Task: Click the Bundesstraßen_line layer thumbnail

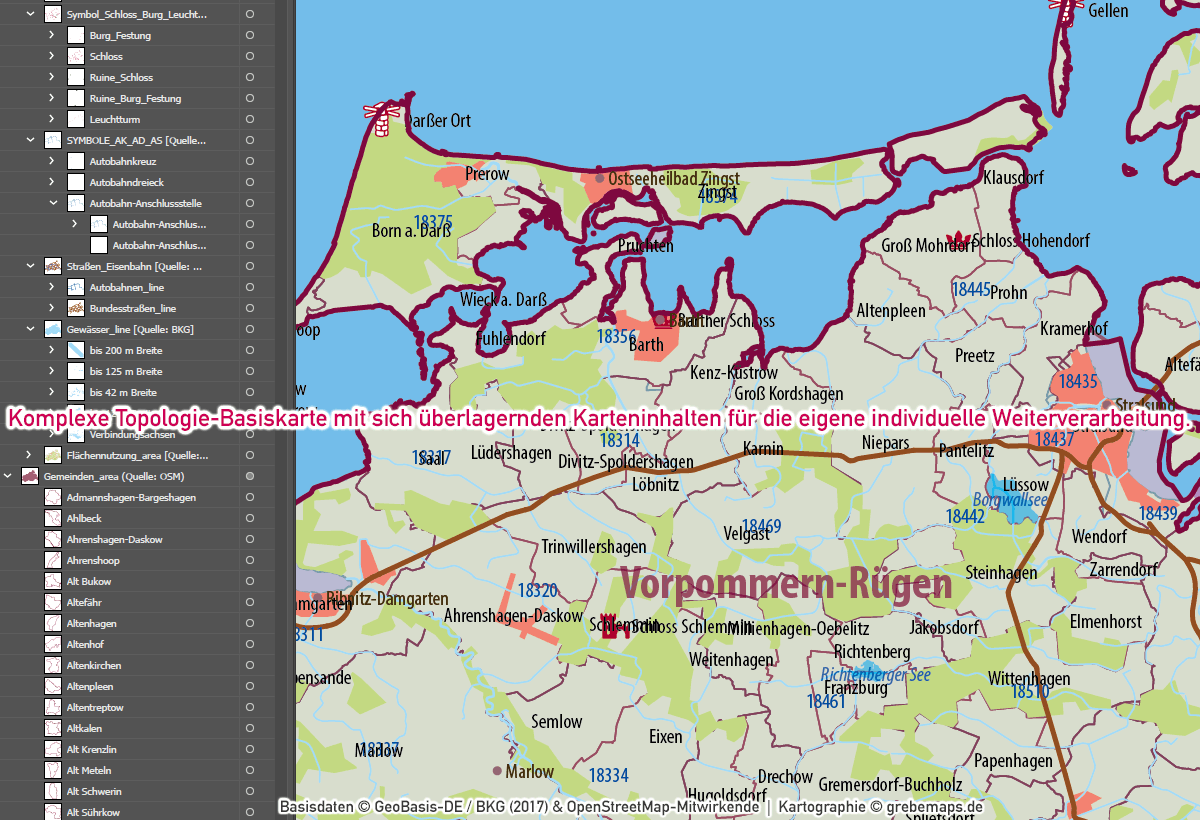Action: (x=74, y=307)
